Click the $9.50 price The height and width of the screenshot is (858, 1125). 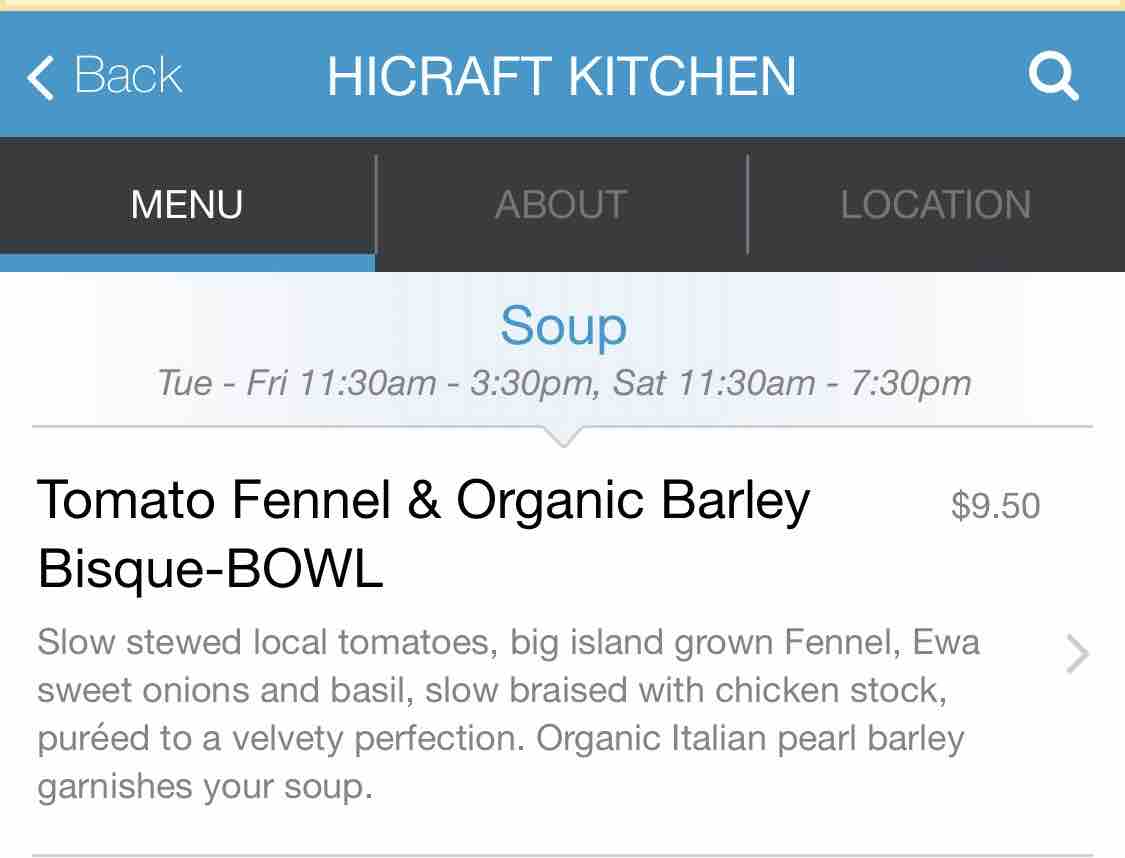(995, 506)
